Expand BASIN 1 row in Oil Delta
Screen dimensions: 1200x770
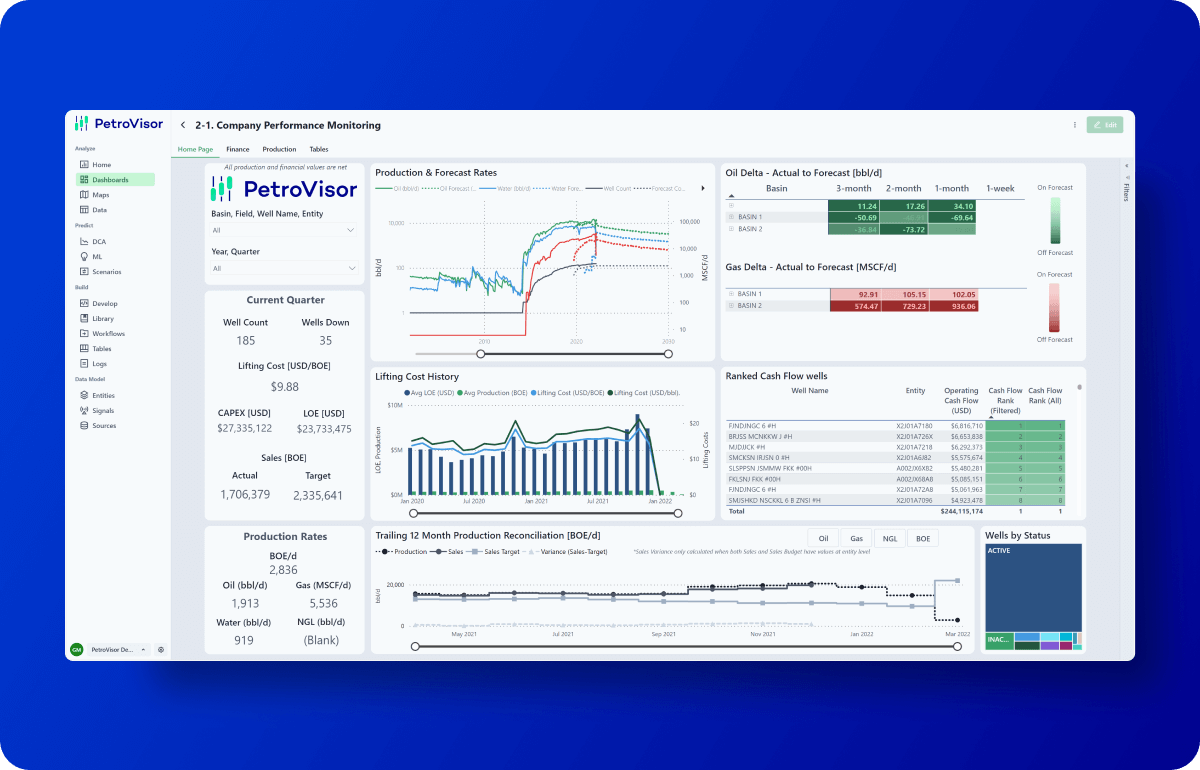(x=731, y=217)
